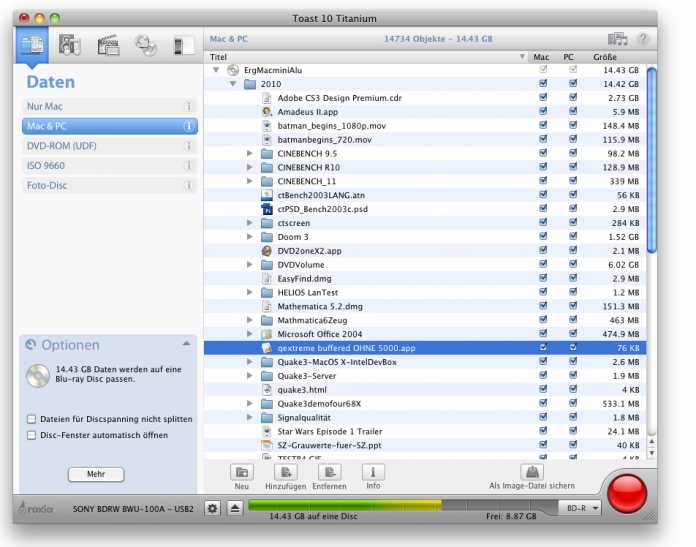Click Als Image-Datei sichern icon
The width and height of the screenshot is (696, 547).
[x=532, y=472]
